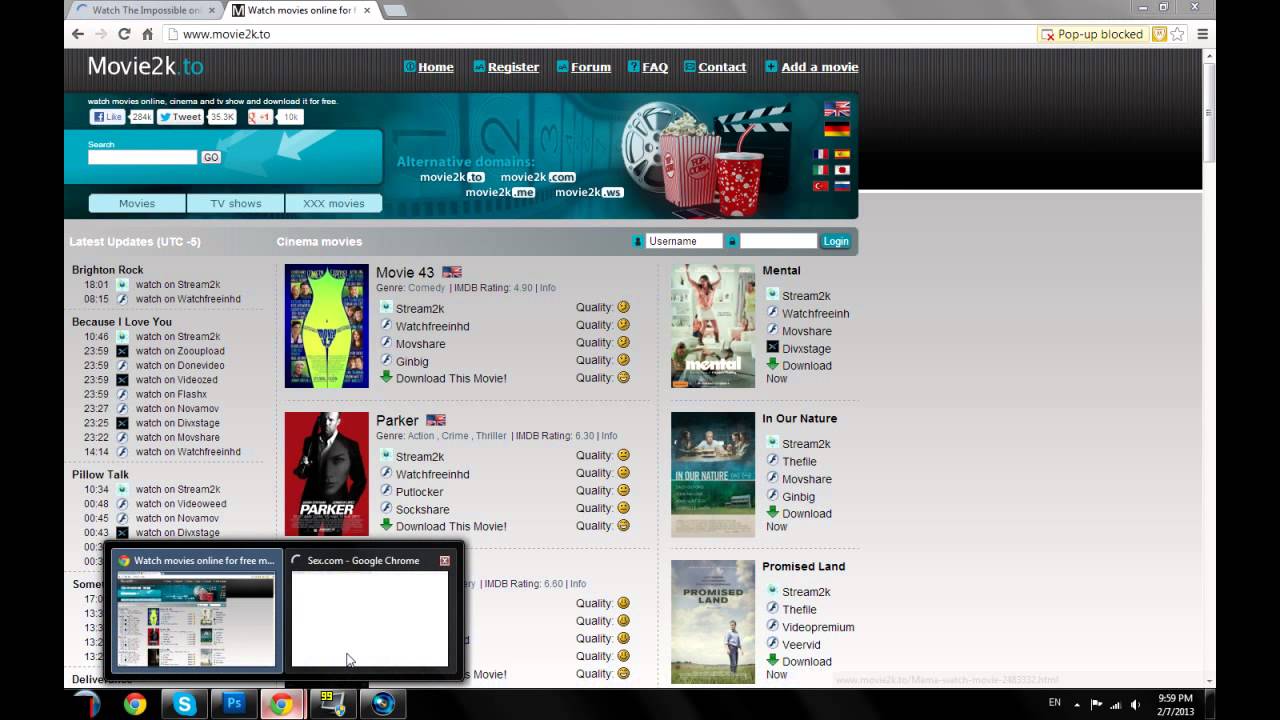Click into the Search text field
Viewport: 1280px width, 720px height.
tap(142, 157)
